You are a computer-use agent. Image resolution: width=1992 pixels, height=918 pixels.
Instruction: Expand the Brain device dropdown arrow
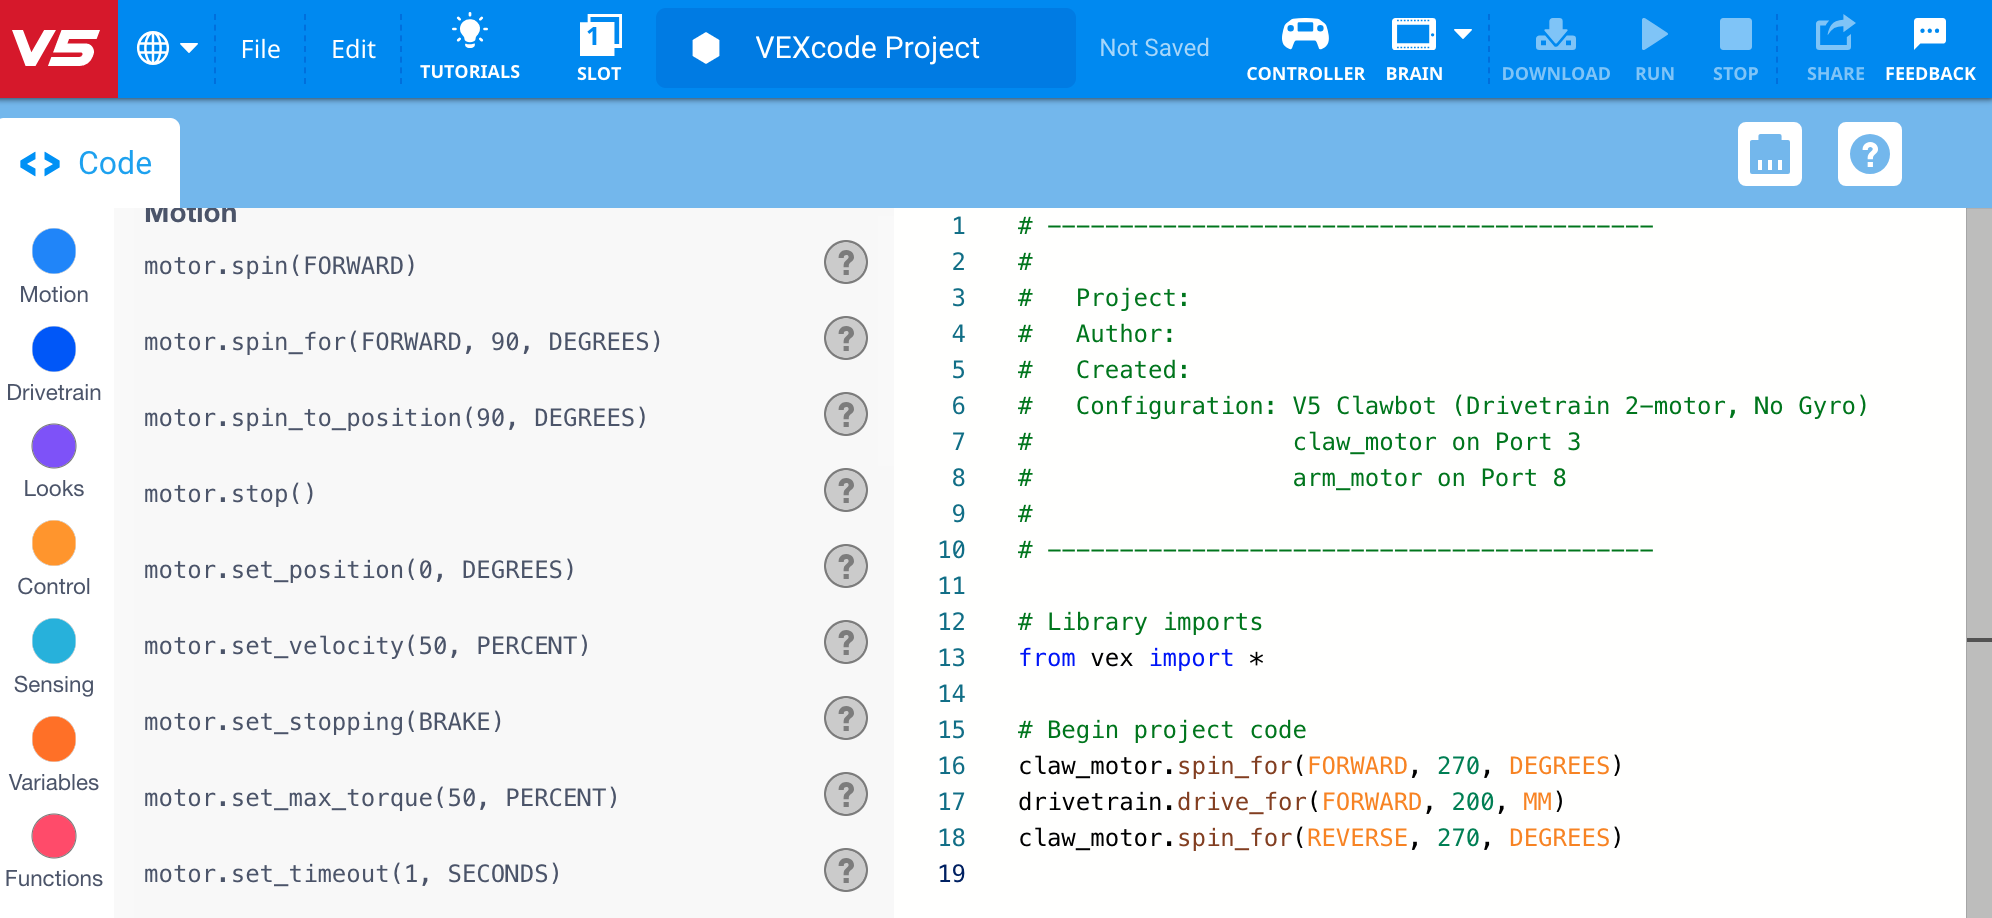point(1462,33)
